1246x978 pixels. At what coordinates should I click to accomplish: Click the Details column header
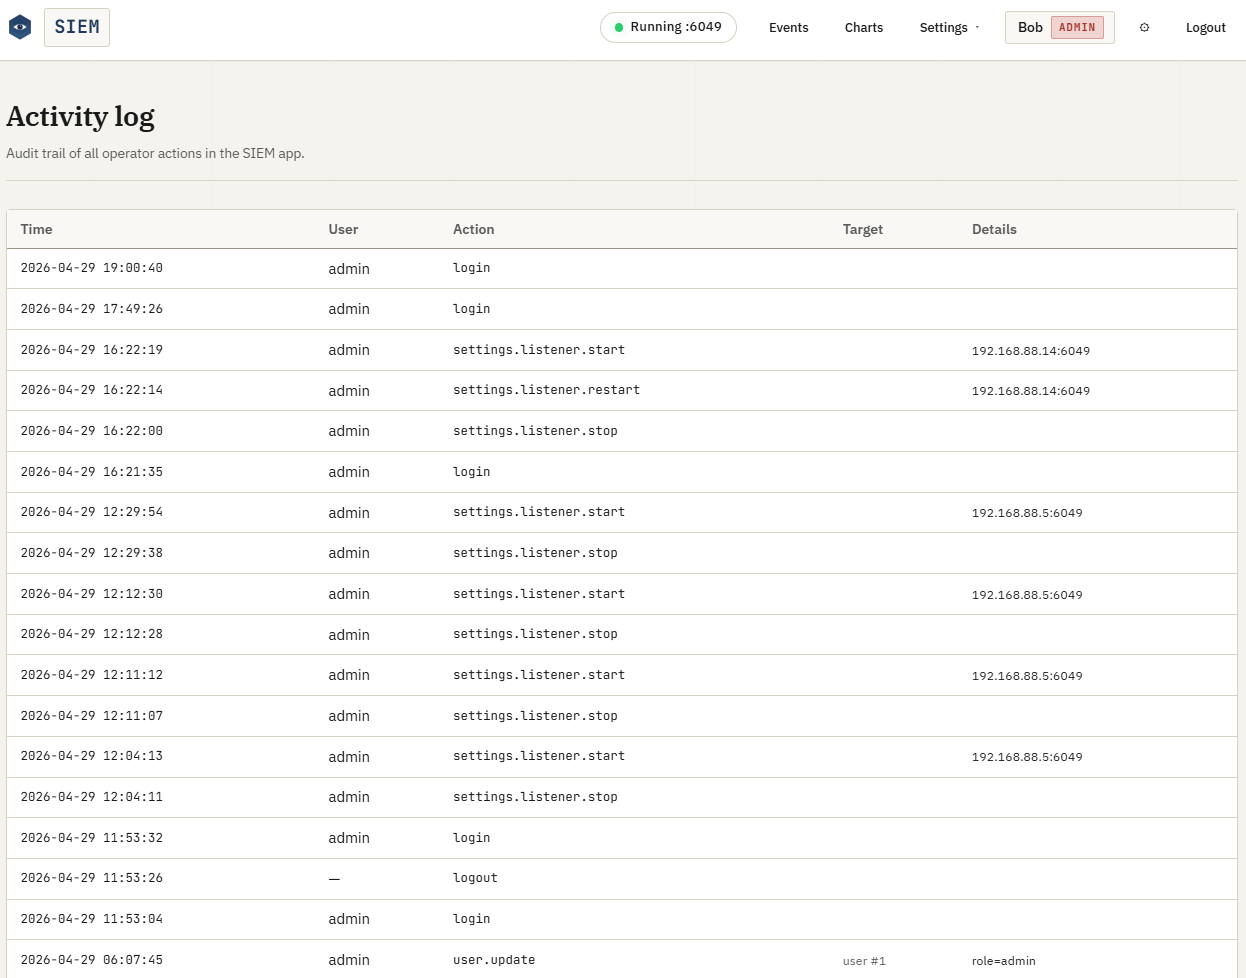pyautogui.click(x=994, y=229)
